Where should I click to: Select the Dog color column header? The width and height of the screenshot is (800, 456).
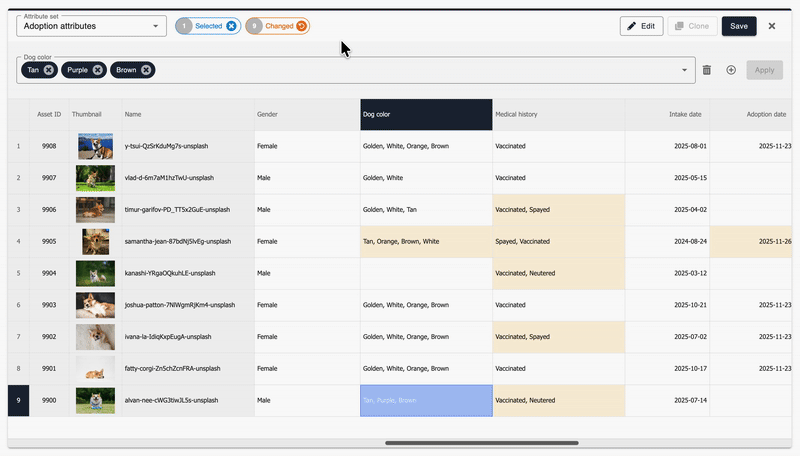(426, 114)
